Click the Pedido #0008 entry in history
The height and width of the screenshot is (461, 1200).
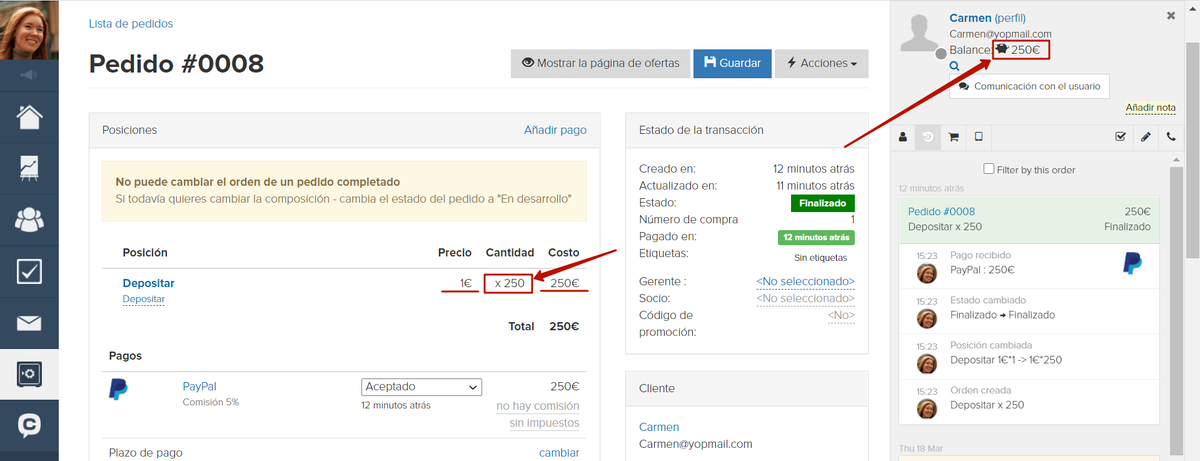(1030, 219)
